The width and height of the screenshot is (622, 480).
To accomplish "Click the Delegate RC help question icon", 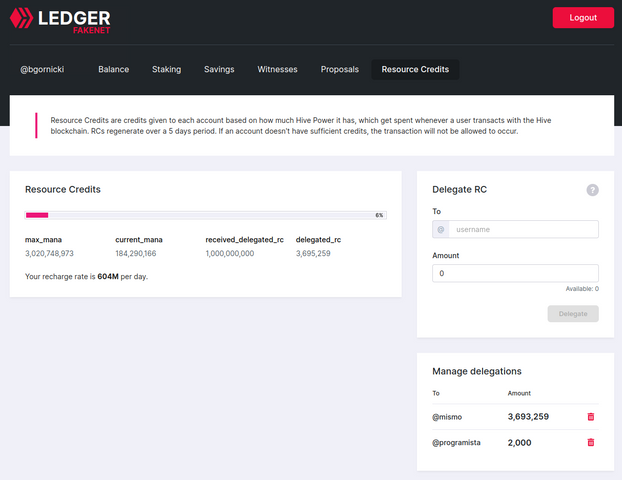I will coord(592,190).
